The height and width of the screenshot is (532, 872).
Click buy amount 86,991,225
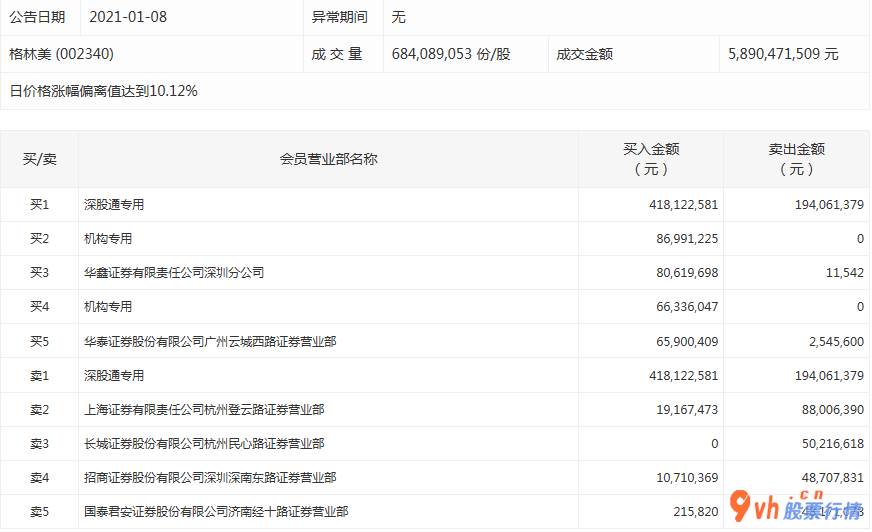pos(687,238)
